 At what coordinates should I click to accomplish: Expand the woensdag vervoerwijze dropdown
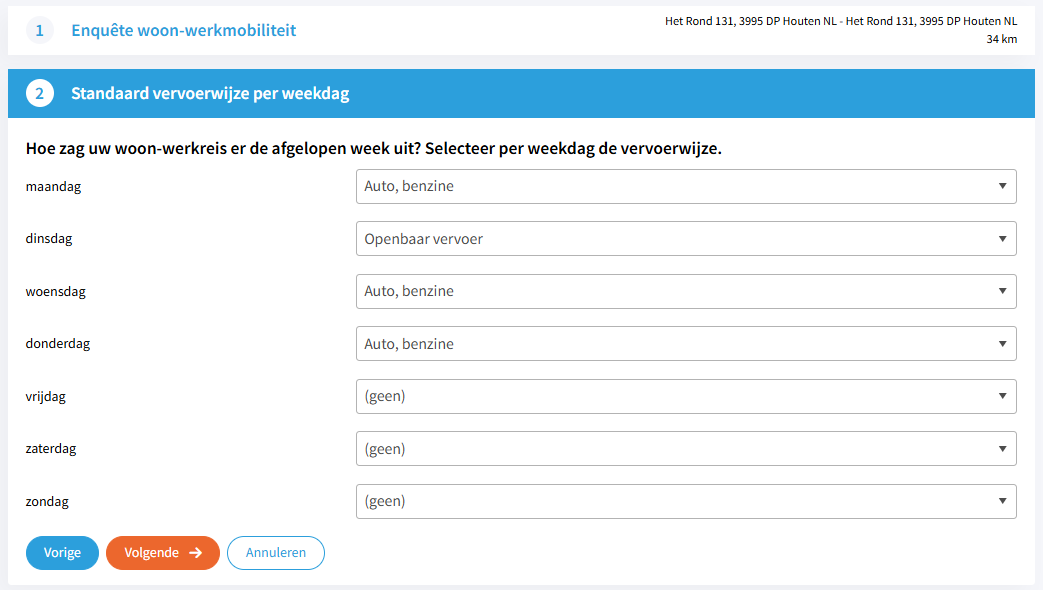pos(686,291)
